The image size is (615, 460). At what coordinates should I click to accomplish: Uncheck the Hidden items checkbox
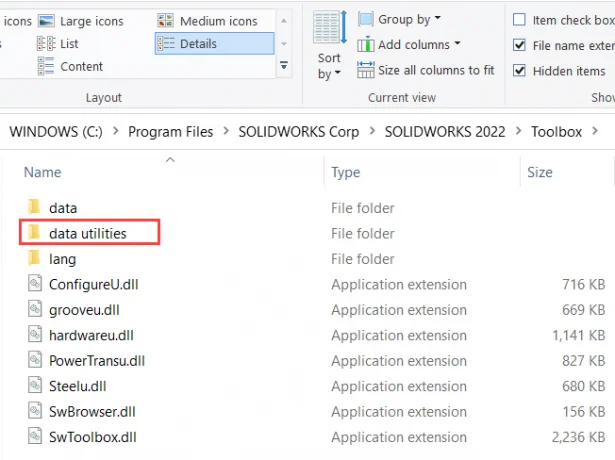519,71
